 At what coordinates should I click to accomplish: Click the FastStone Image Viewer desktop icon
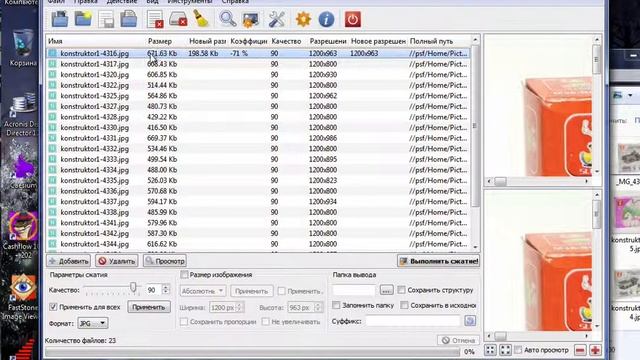[22, 297]
